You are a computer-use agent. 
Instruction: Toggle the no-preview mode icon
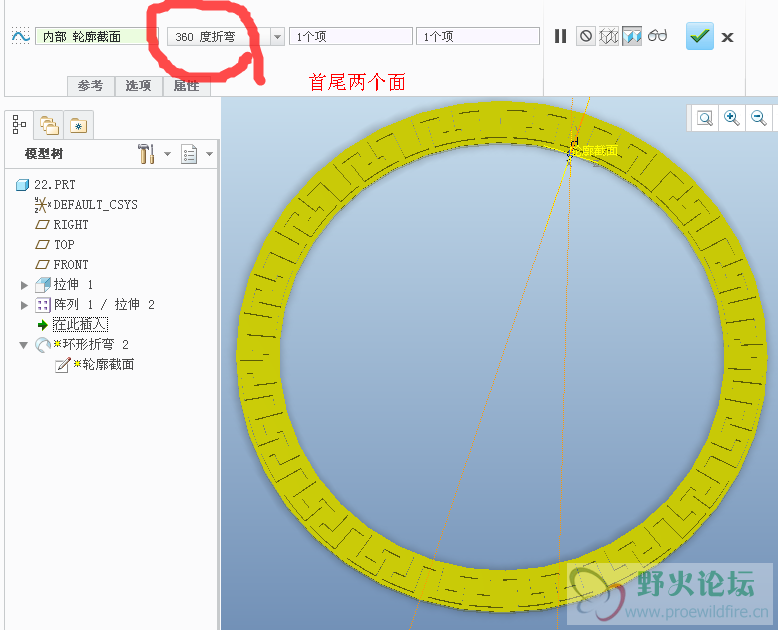point(586,36)
